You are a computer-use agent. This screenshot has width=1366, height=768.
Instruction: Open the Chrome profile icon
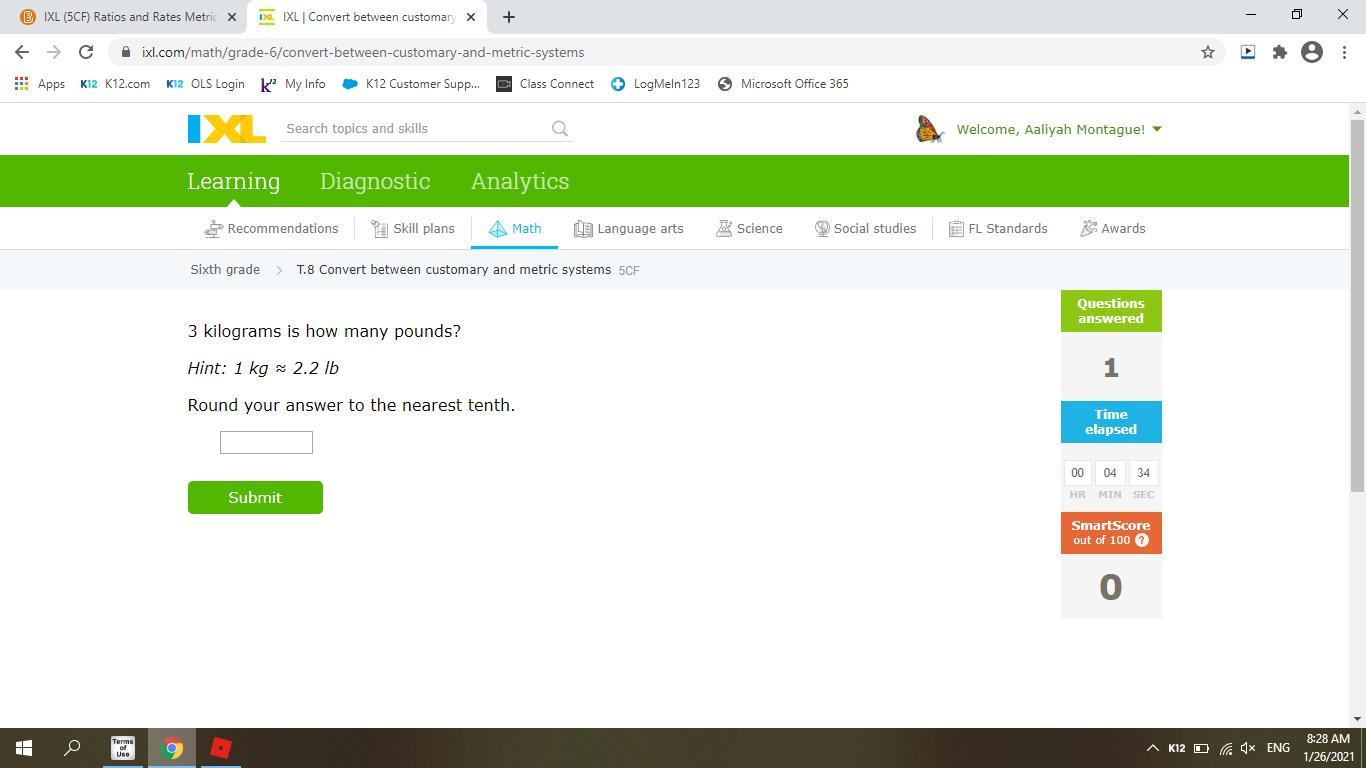pos(1312,52)
